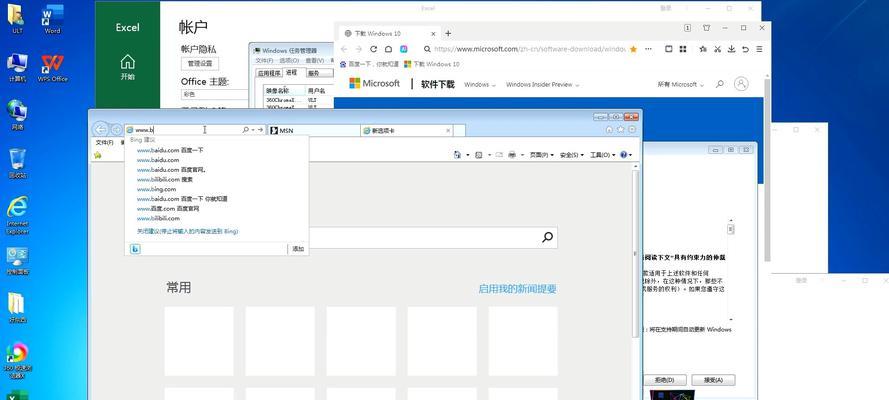This screenshot has width=889, height=400.
Task: Click the search magnifier in new tab page
Action: 547,237
